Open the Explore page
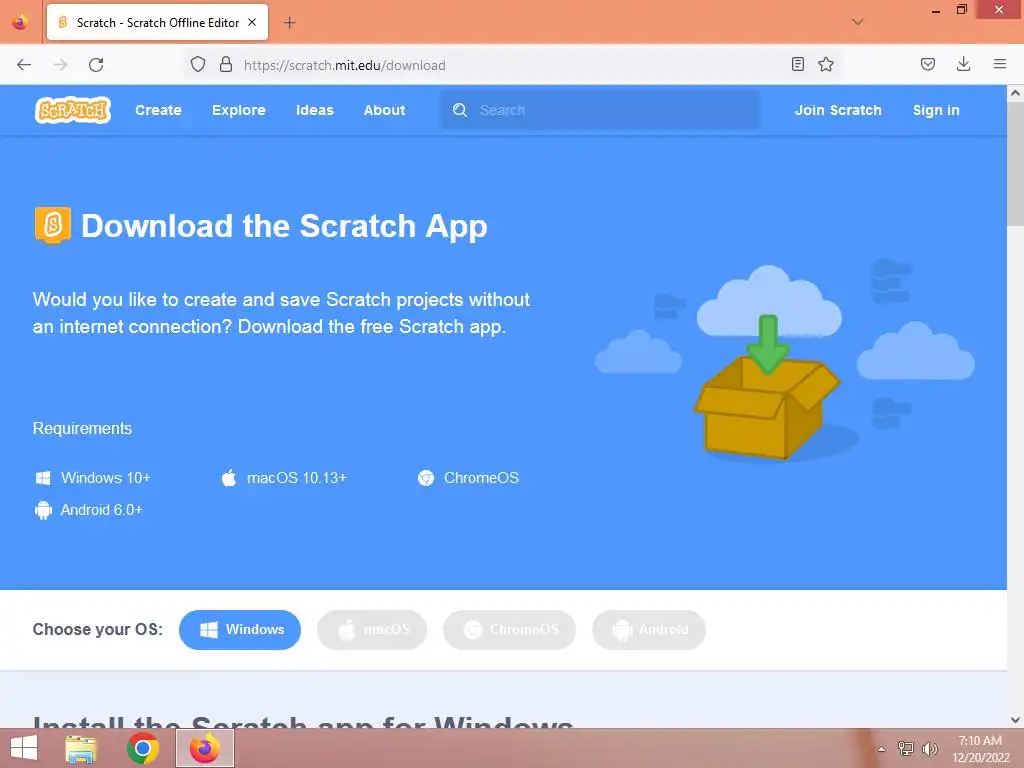Screen dimensions: 1024x768 238,110
